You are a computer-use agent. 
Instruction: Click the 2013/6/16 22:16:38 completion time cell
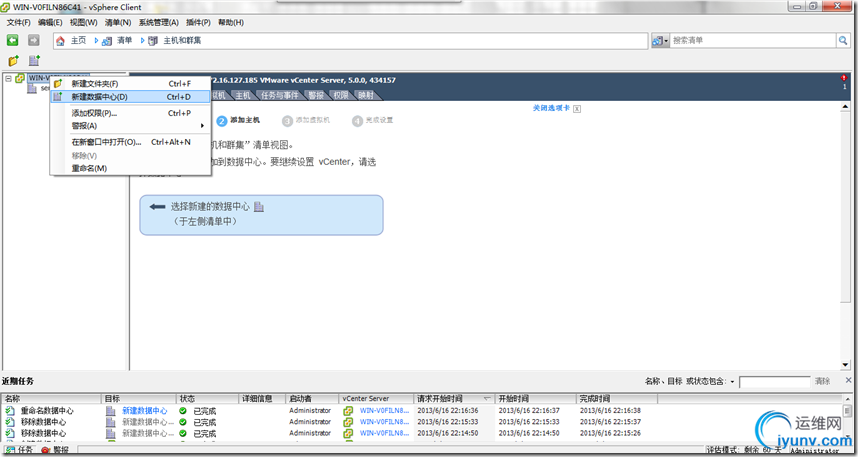(x=610, y=410)
